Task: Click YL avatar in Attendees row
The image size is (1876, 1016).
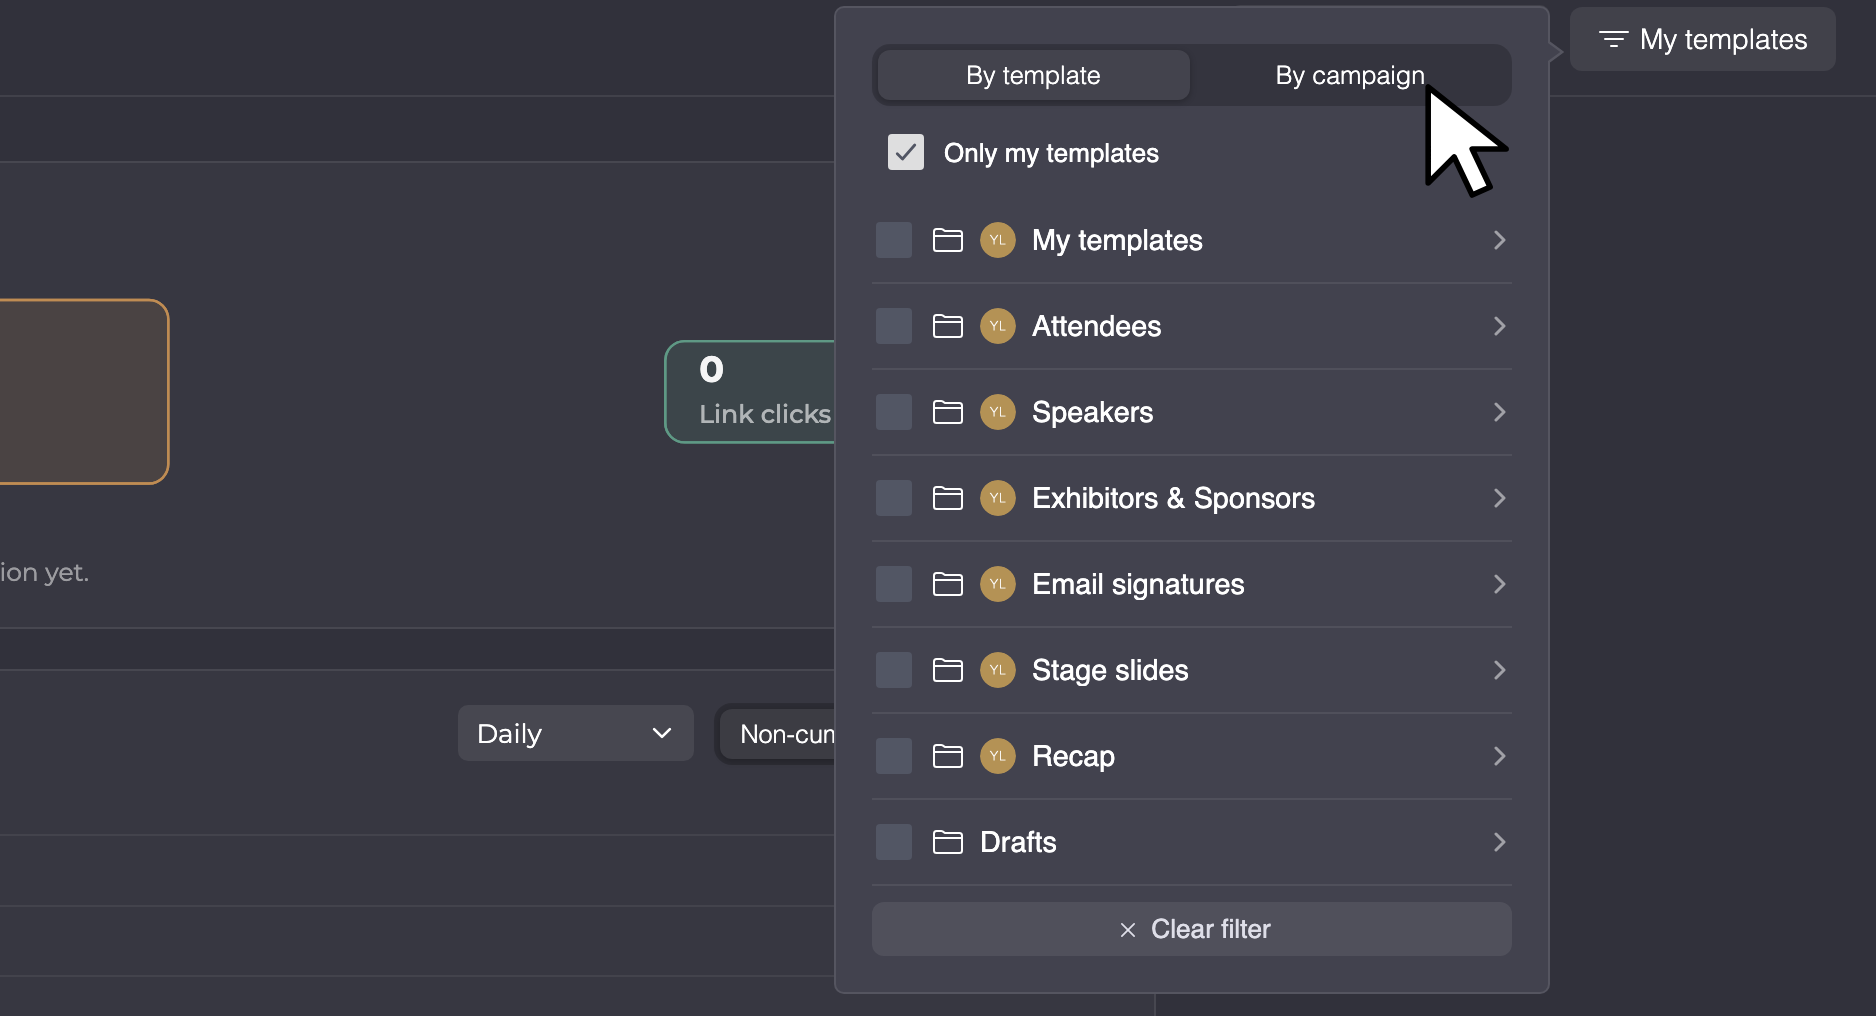Action: point(998,326)
